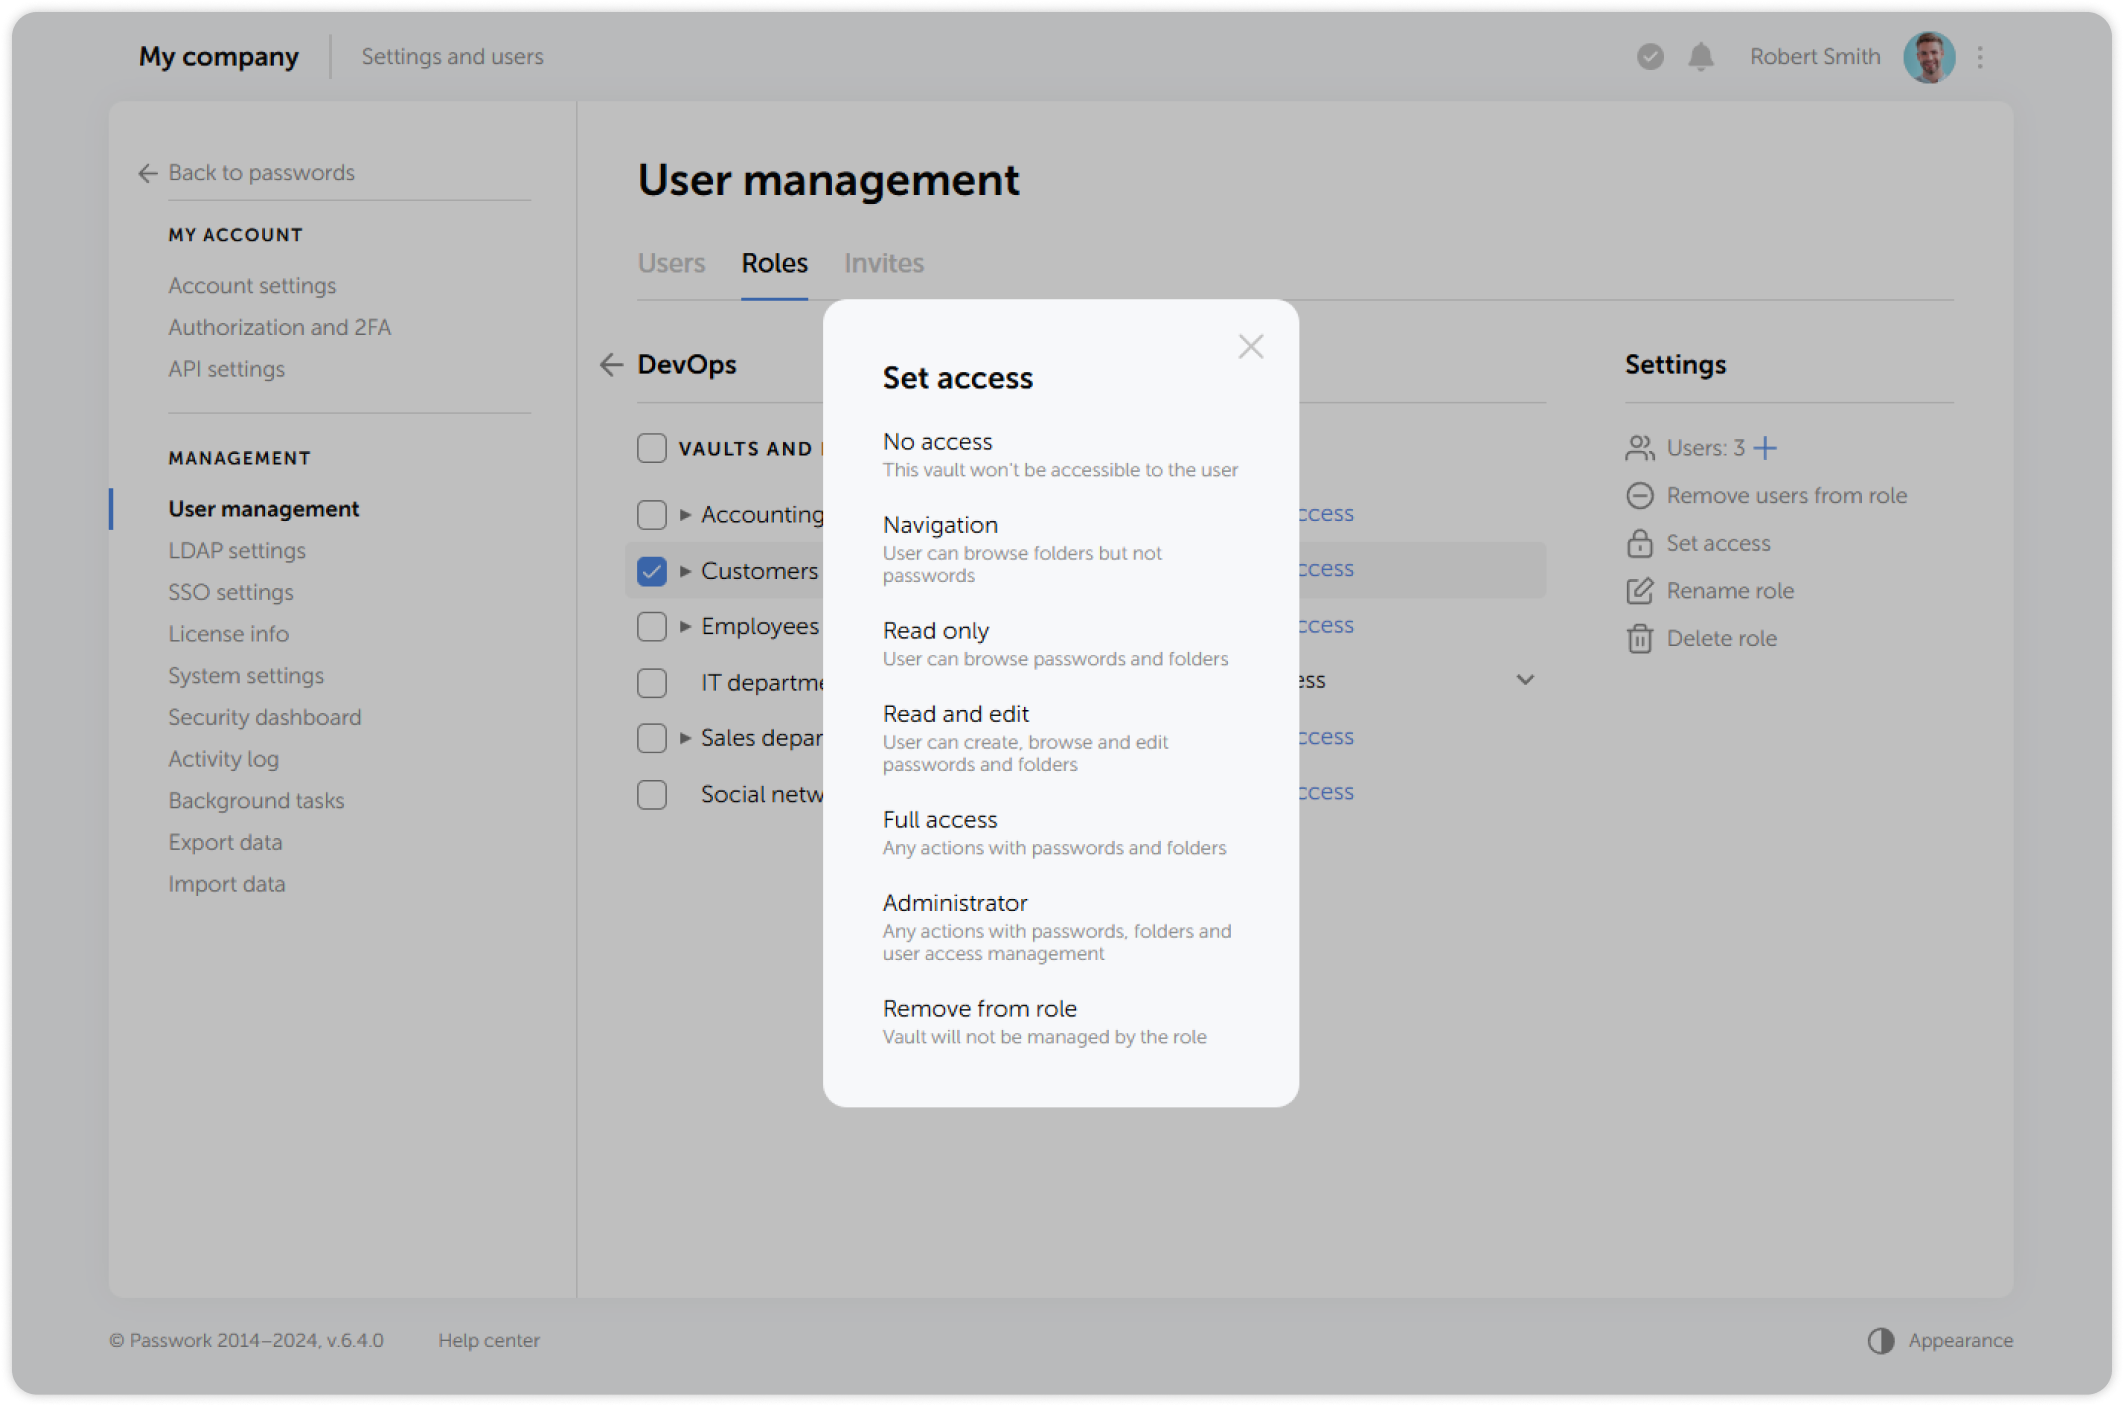The width and height of the screenshot is (2124, 1407).
Task: Click the plus icon next to Users: 3
Action: point(1765,448)
